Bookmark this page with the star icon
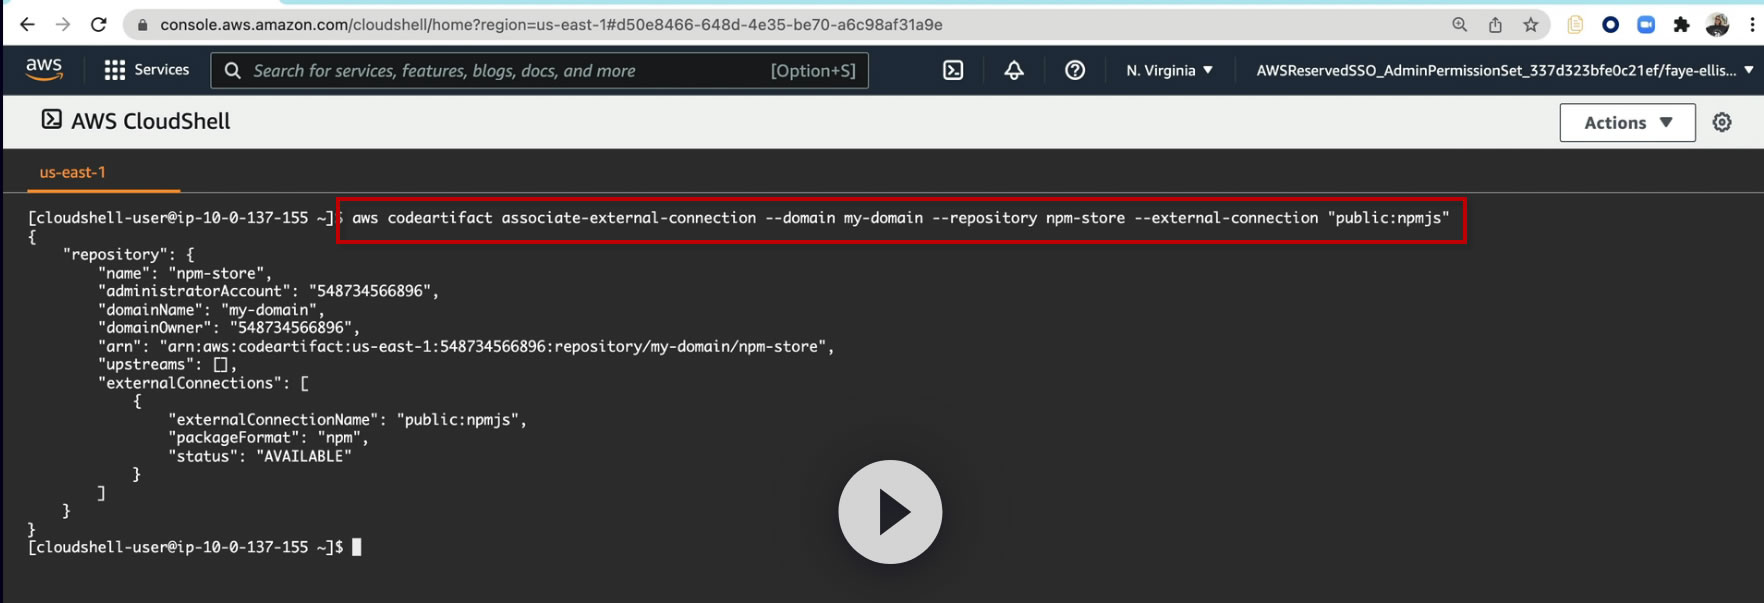The image size is (1764, 603). (1531, 25)
